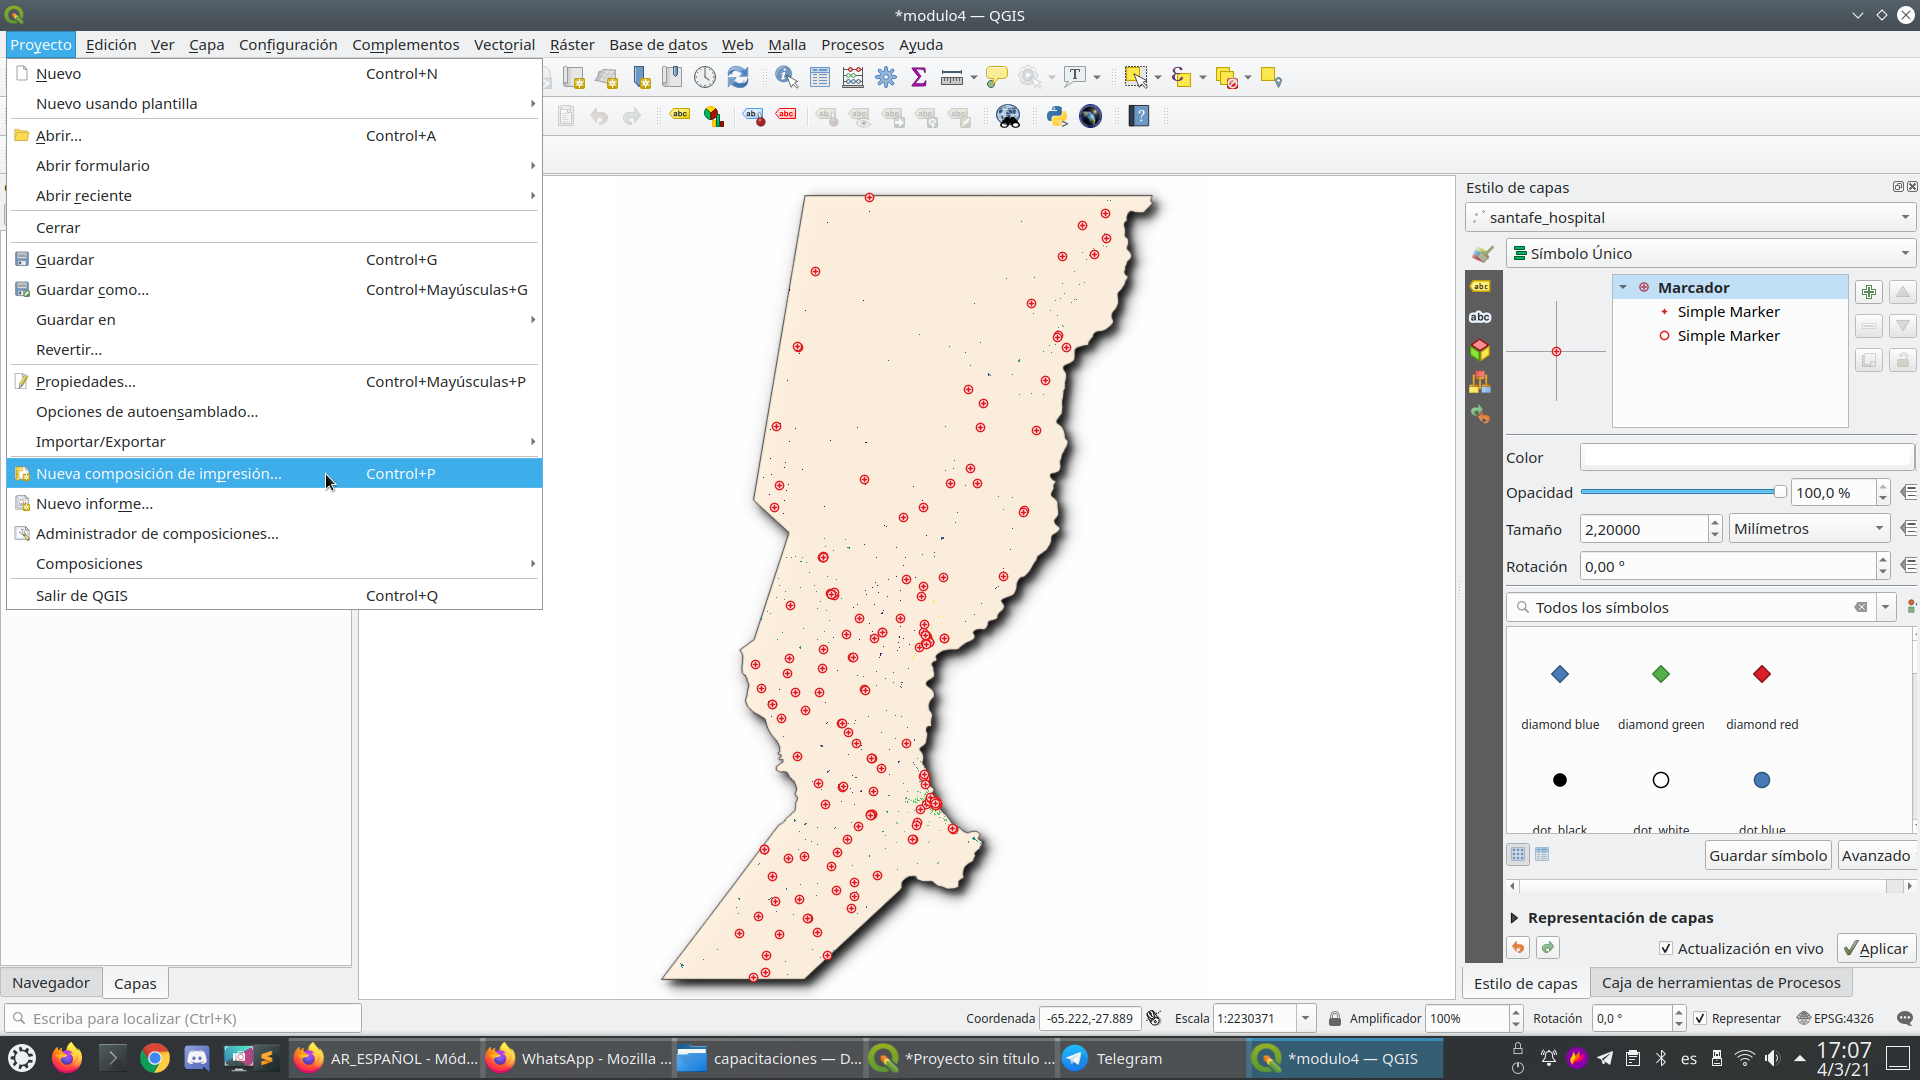Expand Representación de capas section

[1515, 918]
